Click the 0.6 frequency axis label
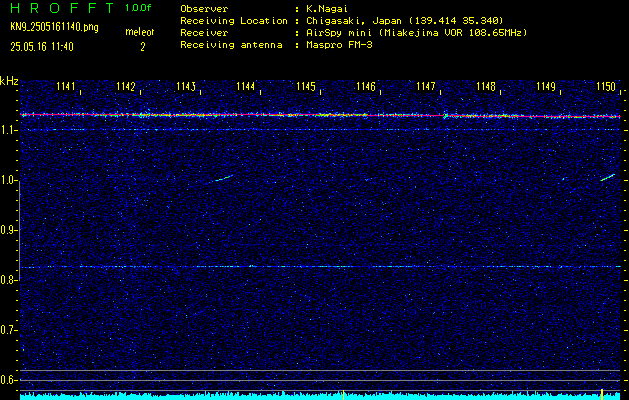This screenshot has height=400, width=629. [7, 380]
